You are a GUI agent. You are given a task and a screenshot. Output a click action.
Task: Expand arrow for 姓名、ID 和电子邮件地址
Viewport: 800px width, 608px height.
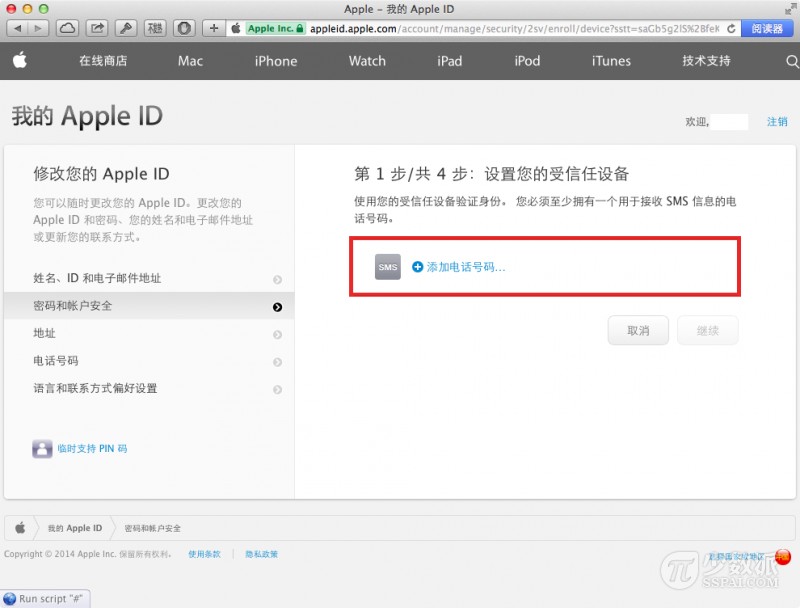tap(278, 280)
